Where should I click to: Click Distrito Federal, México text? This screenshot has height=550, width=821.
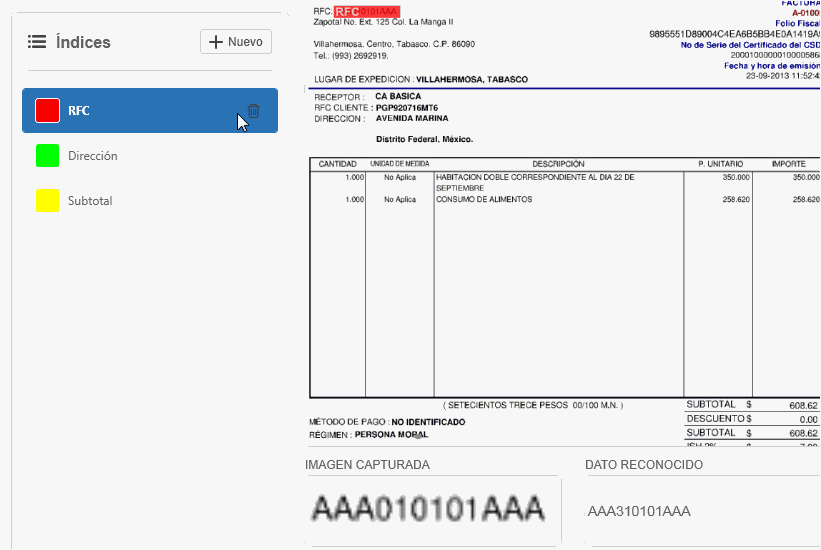click(425, 139)
